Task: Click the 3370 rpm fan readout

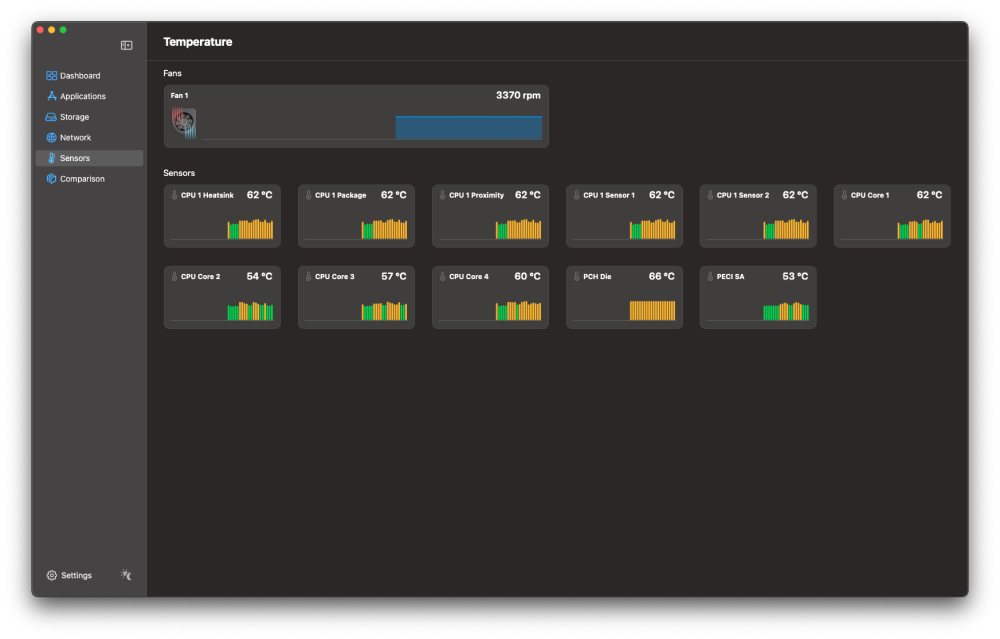Action: tap(518, 95)
